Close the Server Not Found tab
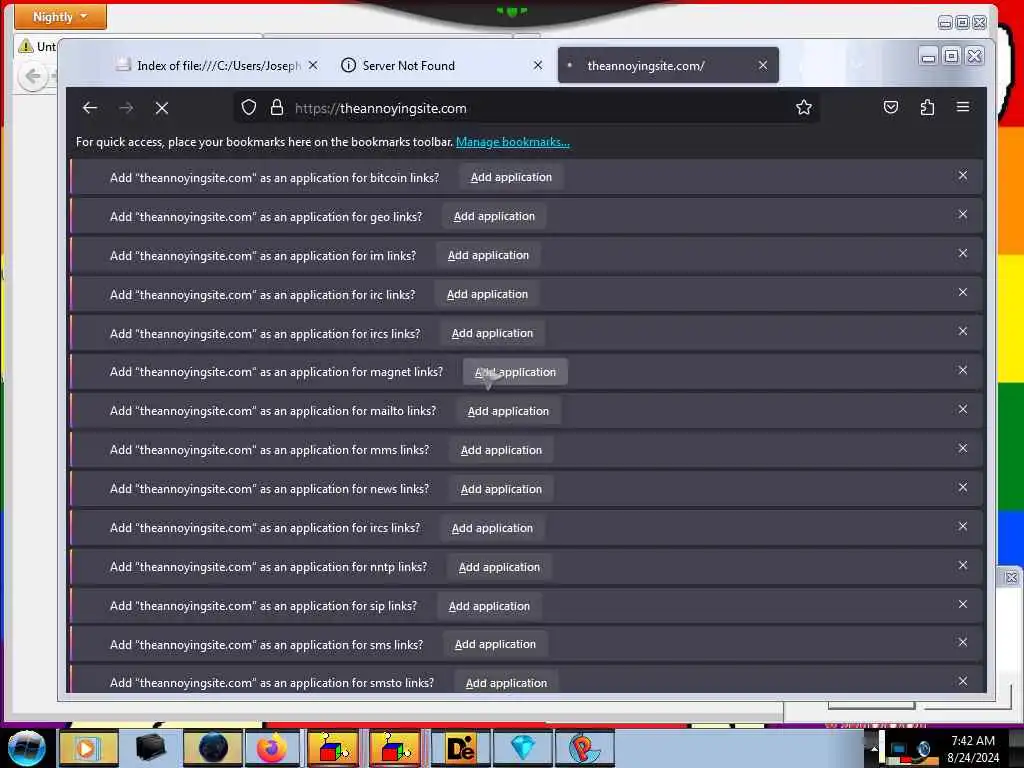 click(x=537, y=65)
